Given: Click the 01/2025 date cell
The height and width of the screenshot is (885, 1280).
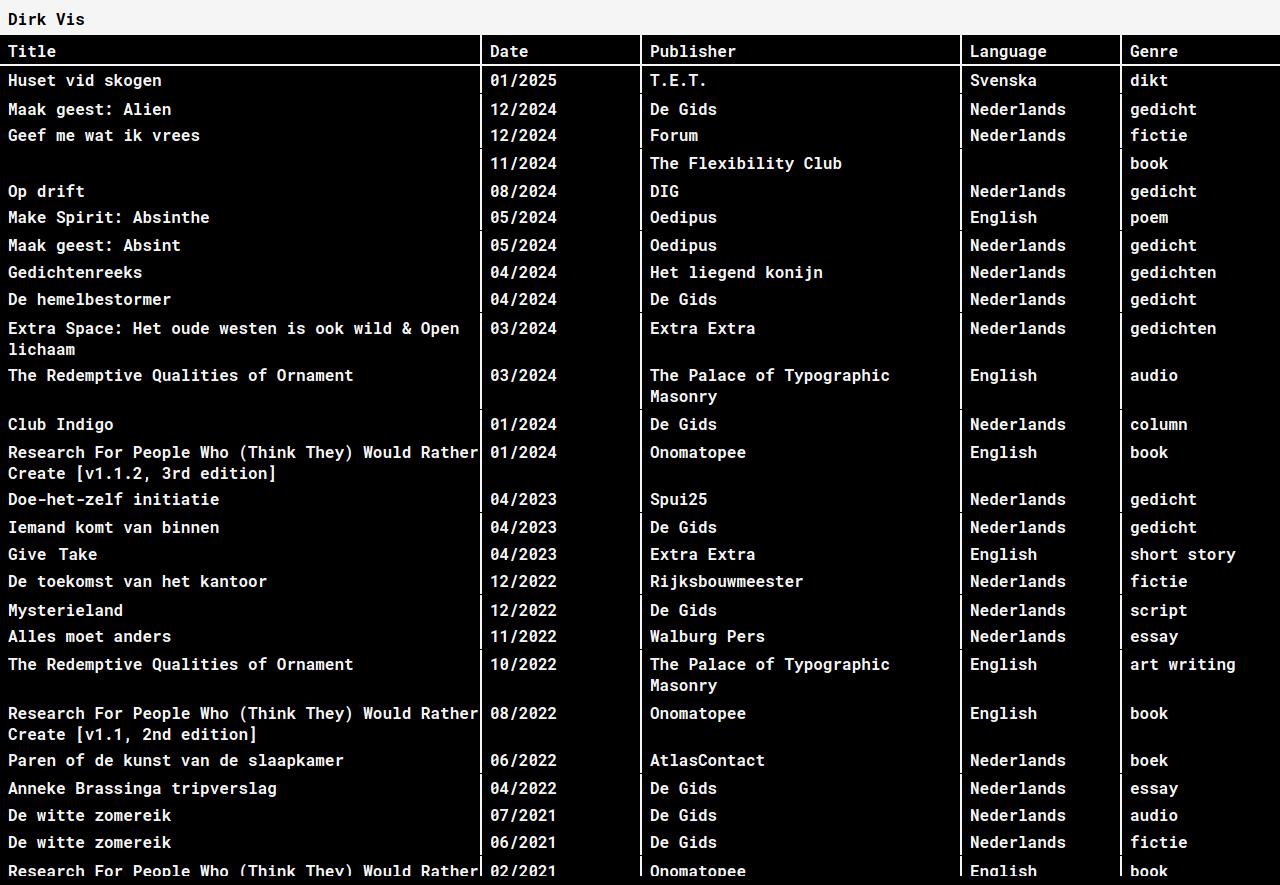Looking at the screenshot, I should coord(523,80).
